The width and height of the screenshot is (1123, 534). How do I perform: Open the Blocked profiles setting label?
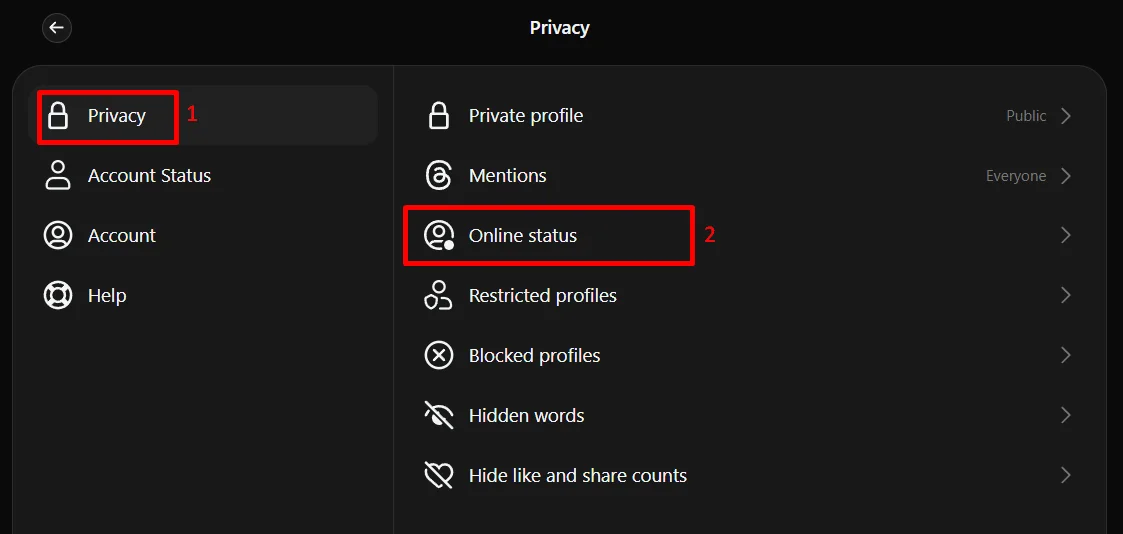pyautogui.click(x=534, y=356)
